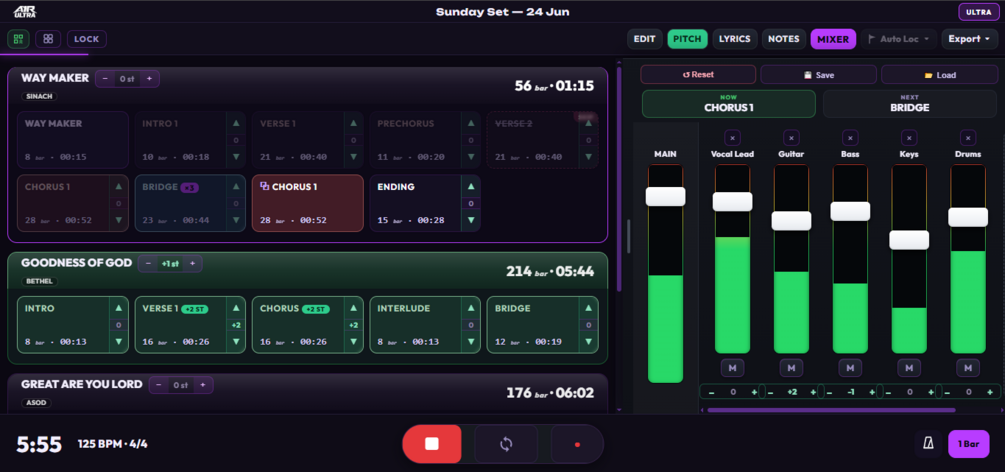The width and height of the screenshot is (1005, 472).
Task: Click the mixer horizontal scrollbar
Action: pyautogui.click(x=831, y=410)
